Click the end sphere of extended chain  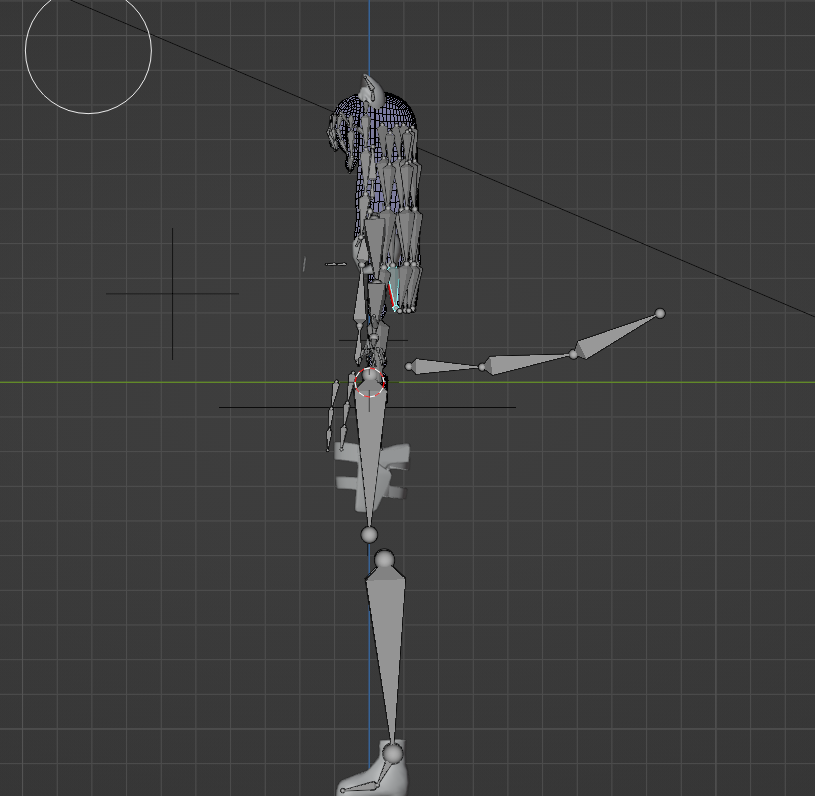660,314
